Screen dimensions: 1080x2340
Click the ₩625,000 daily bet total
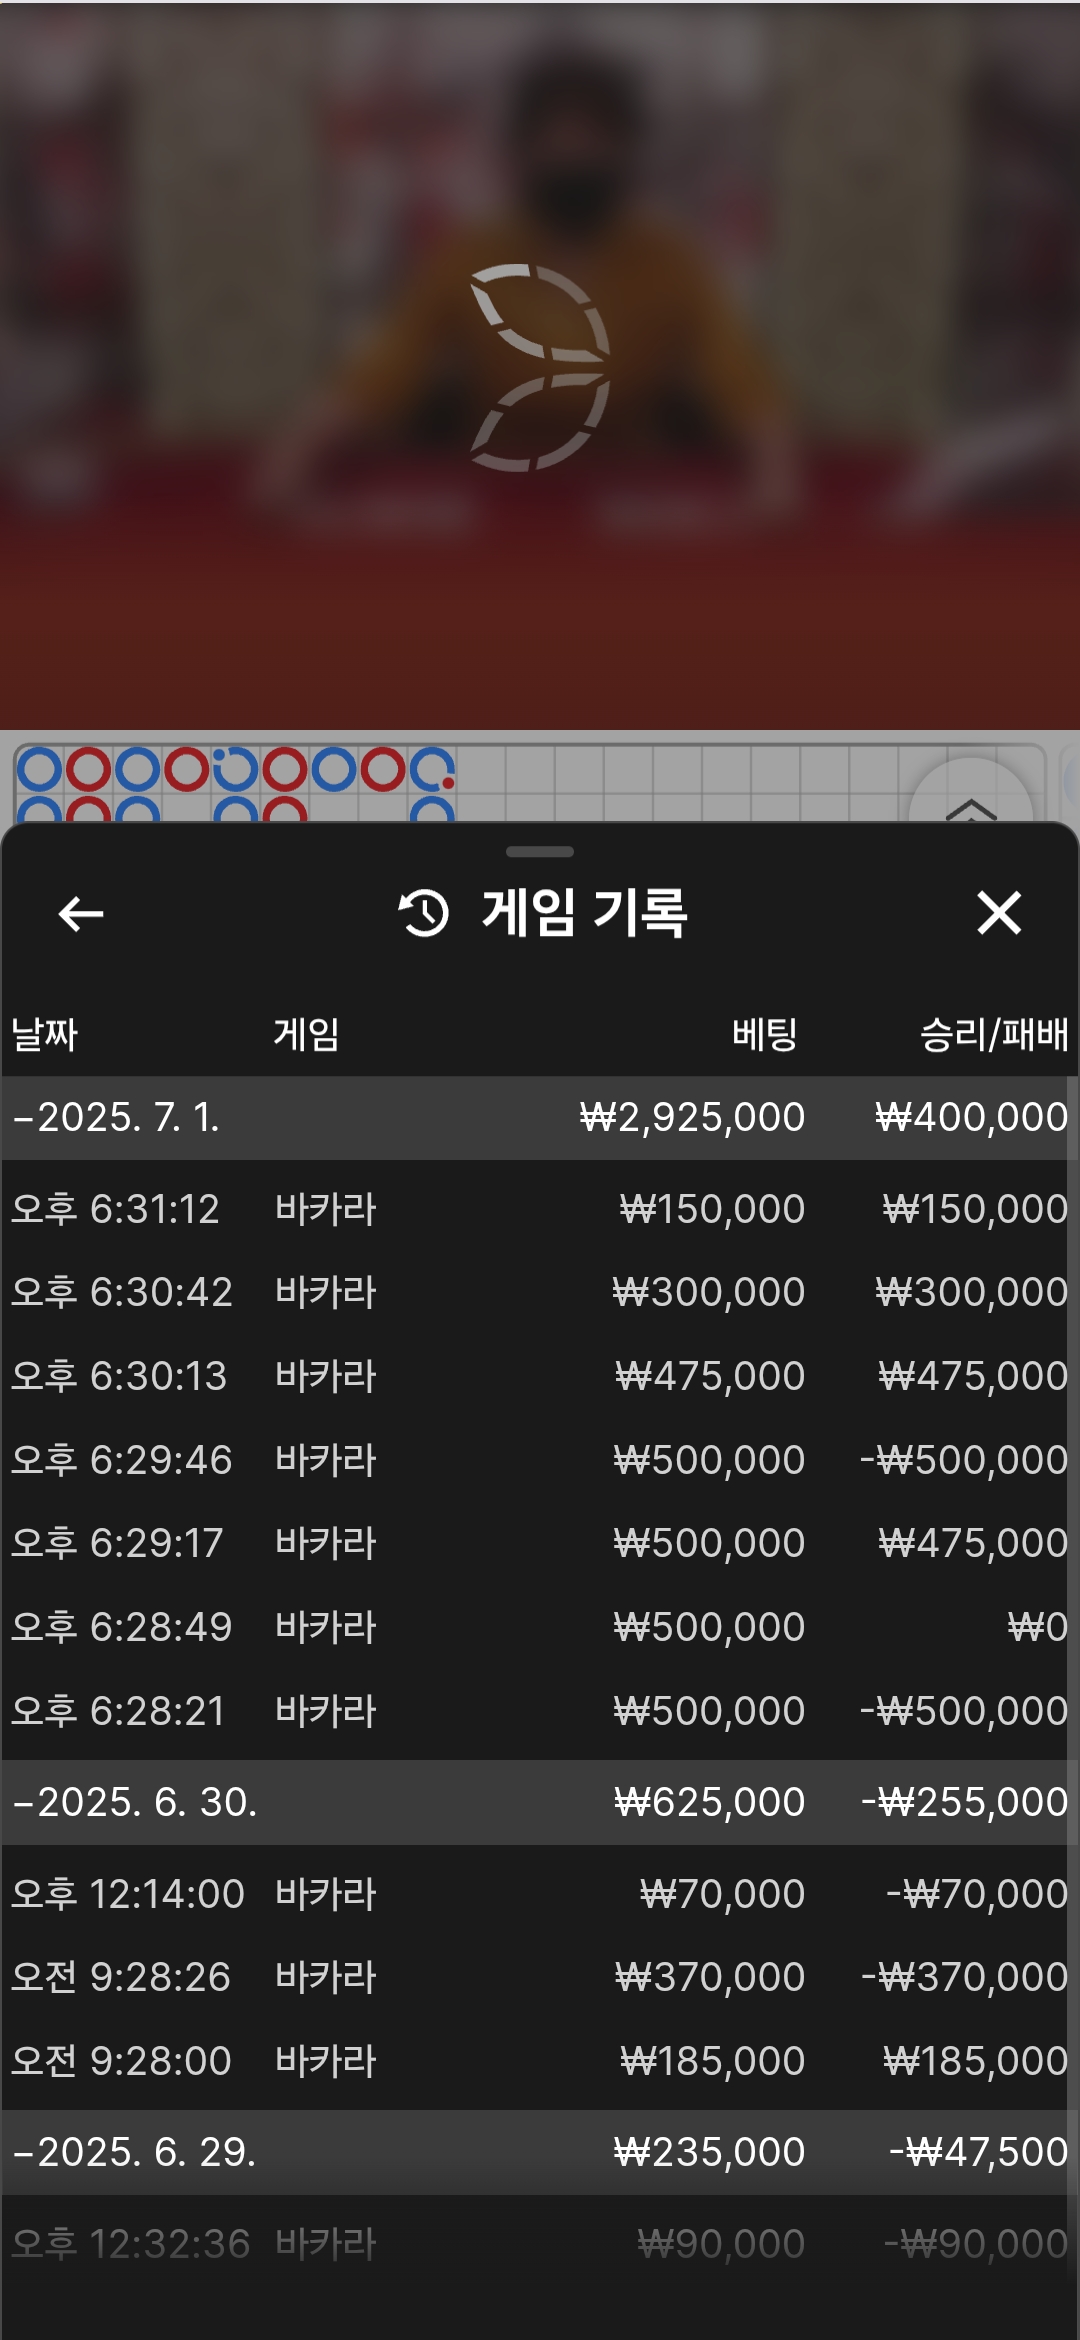[x=709, y=1802]
